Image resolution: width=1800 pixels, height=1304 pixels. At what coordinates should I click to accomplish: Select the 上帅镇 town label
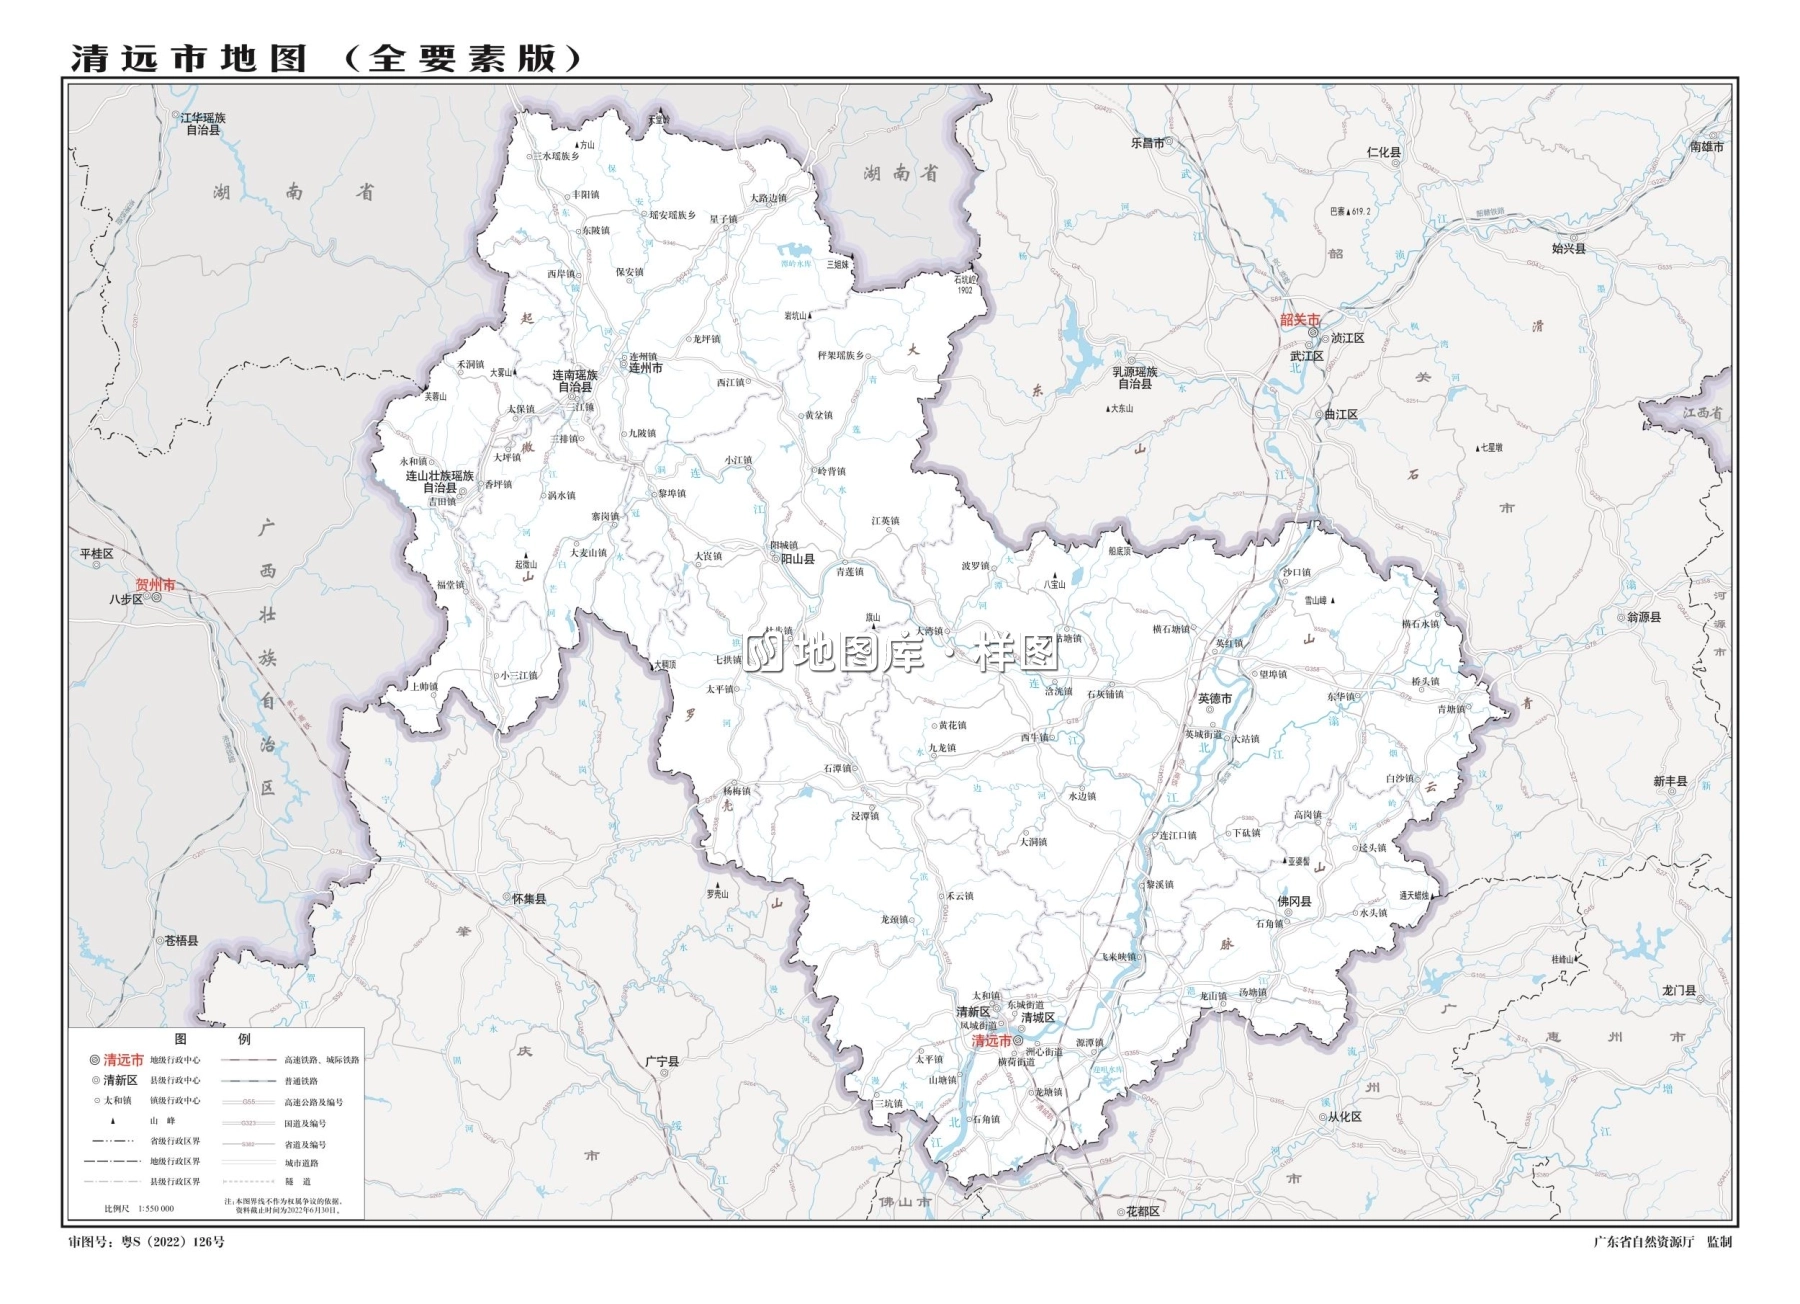coord(424,686)
